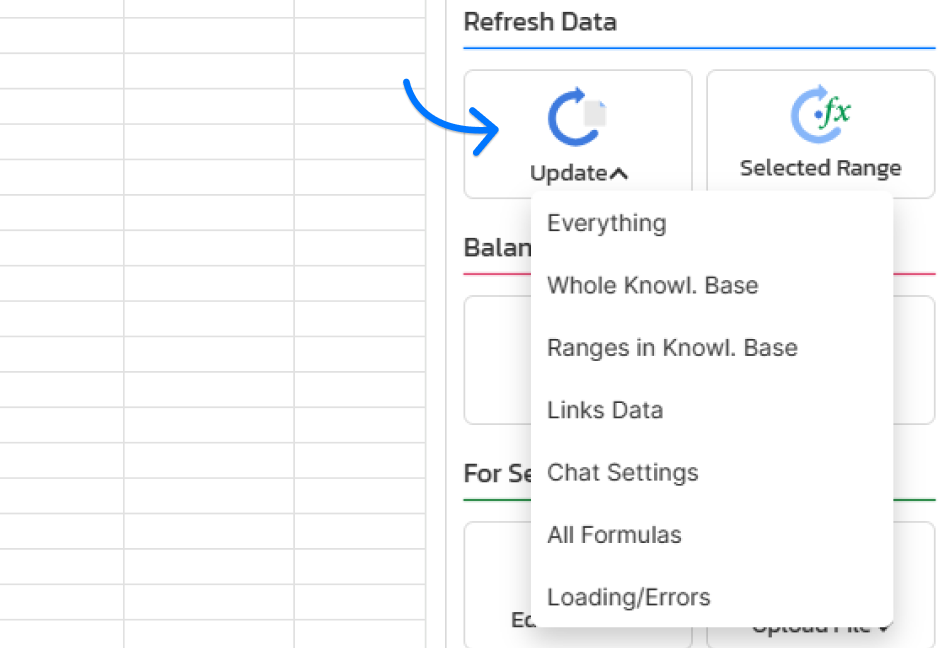This screenshot has width=952, height=648.
Task: Click the partially hidden Edit button
Action: pyautogui.click(x=523, y=620)
